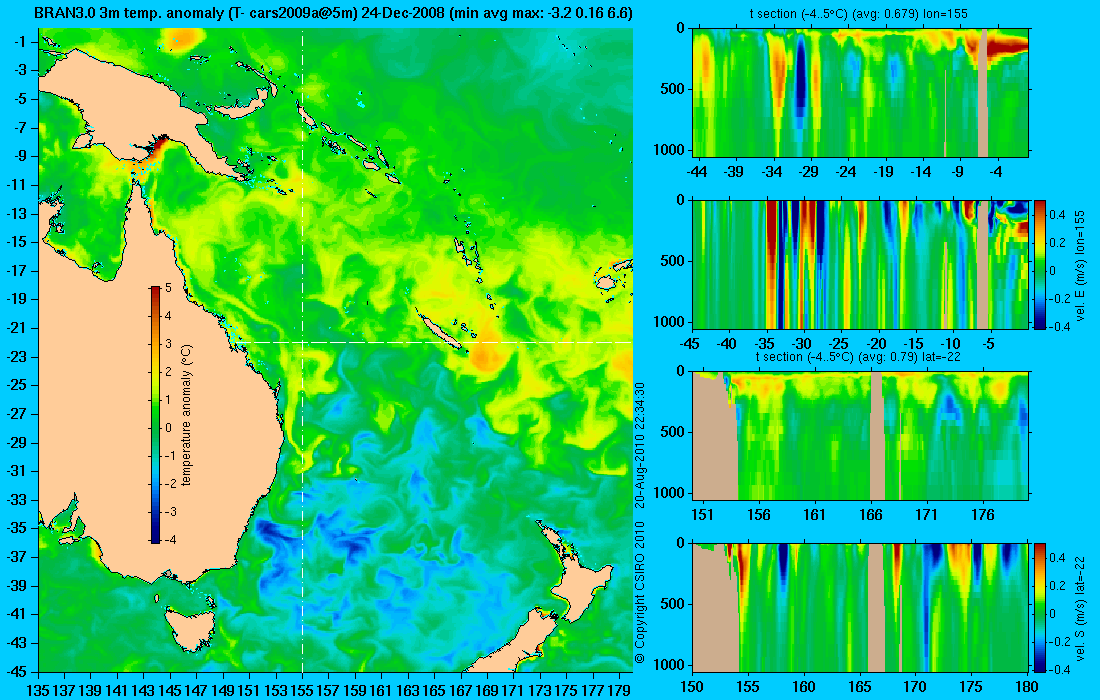The width and height of the screenshot is (1100, 700).
Task: Click the '180' tick under vel. S section
Action: click(x=1027, y=687)
